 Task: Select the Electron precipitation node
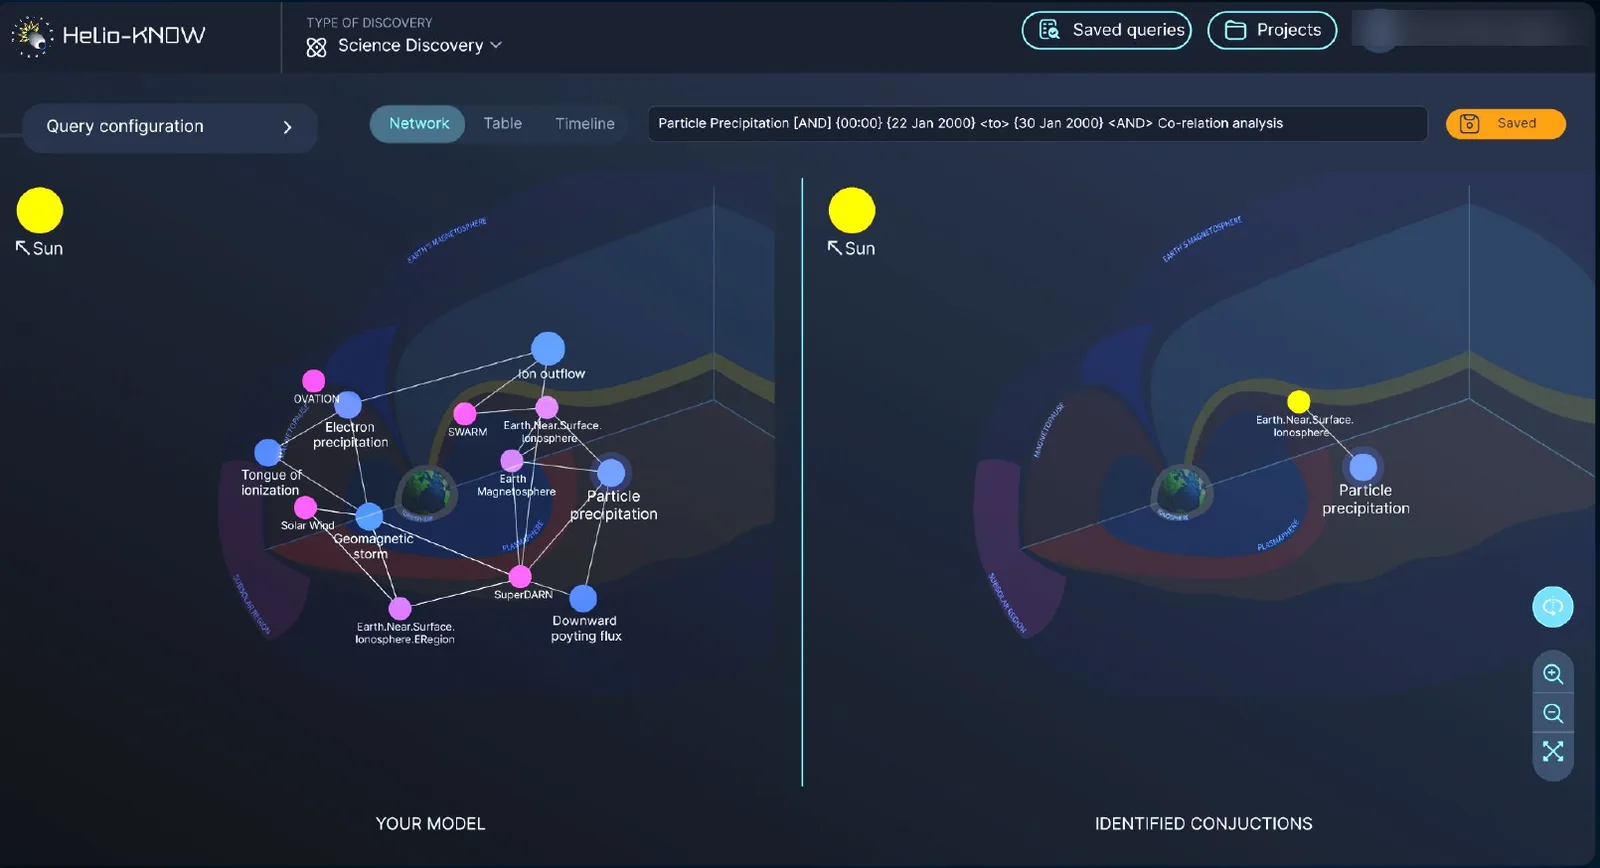point(348,405)
